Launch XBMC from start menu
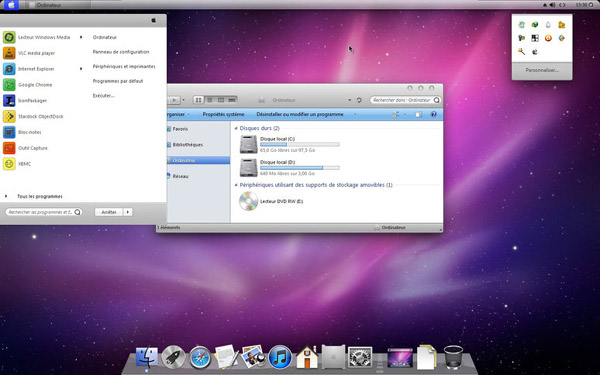This screenshot has height=375, width=600. coord(17,164)
